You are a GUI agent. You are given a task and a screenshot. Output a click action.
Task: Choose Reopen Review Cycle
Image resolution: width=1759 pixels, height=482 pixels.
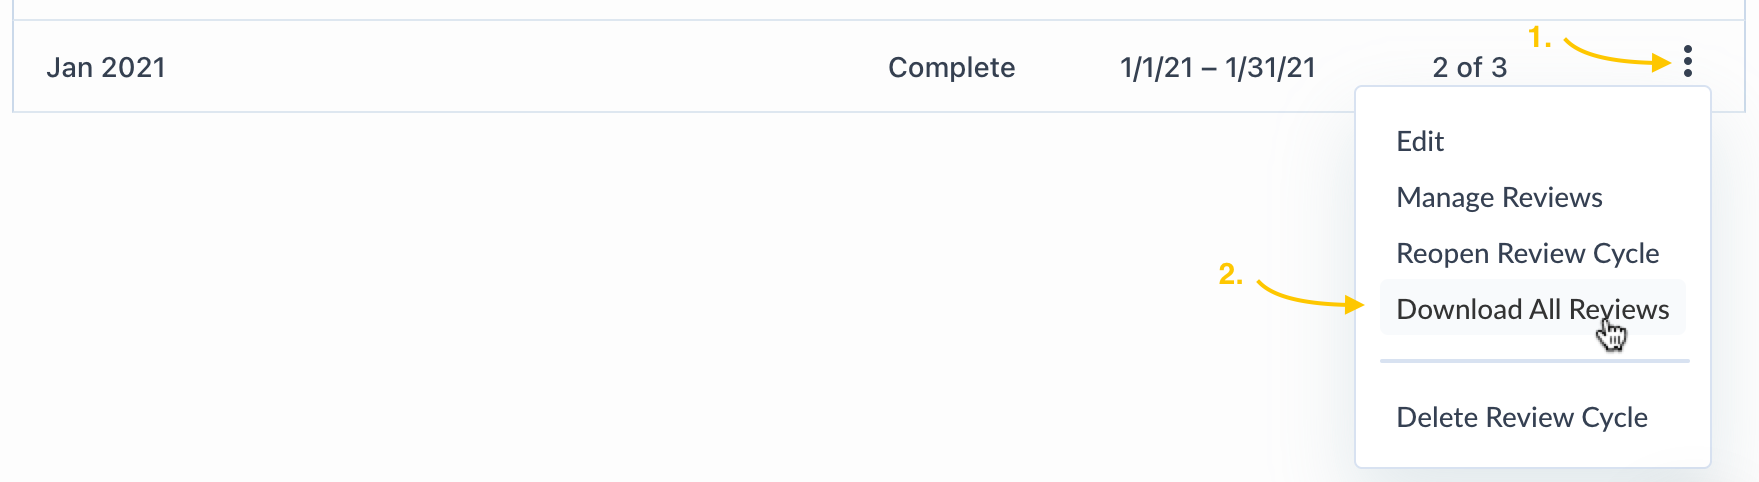pos(1527,254)
